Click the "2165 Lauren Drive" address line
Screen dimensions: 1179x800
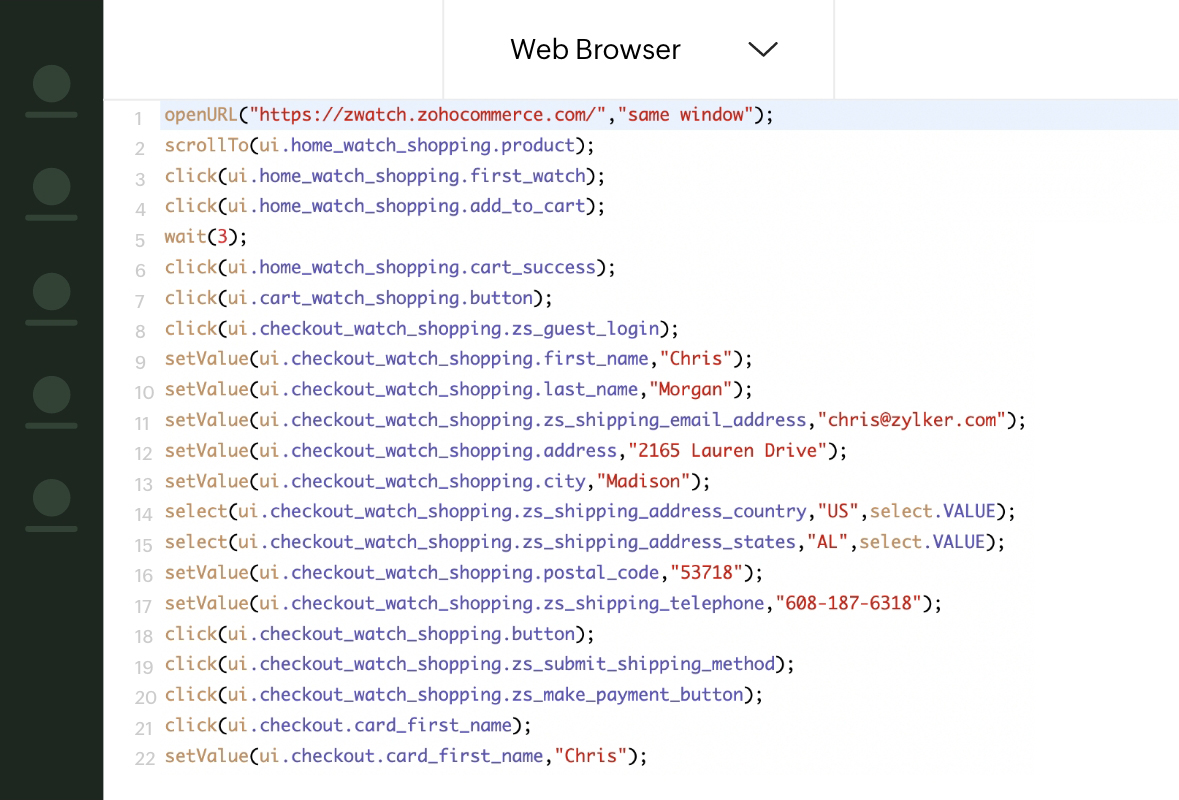coord(505,450)
